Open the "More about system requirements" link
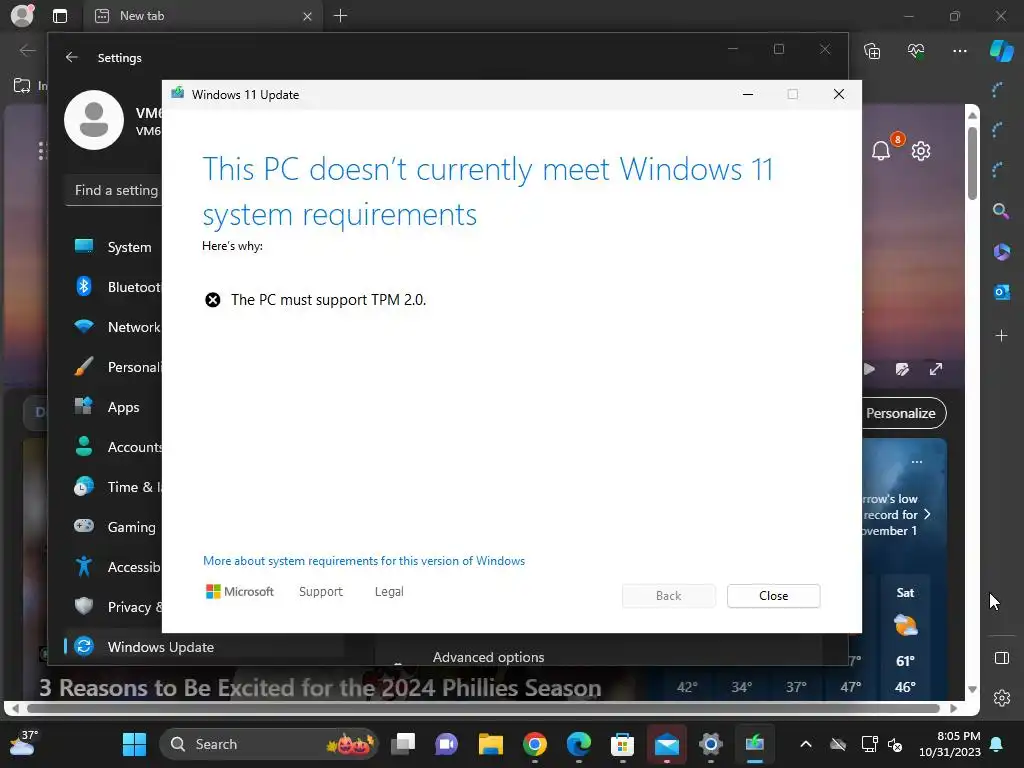The image size is (1024, 768). coord(364,561)
